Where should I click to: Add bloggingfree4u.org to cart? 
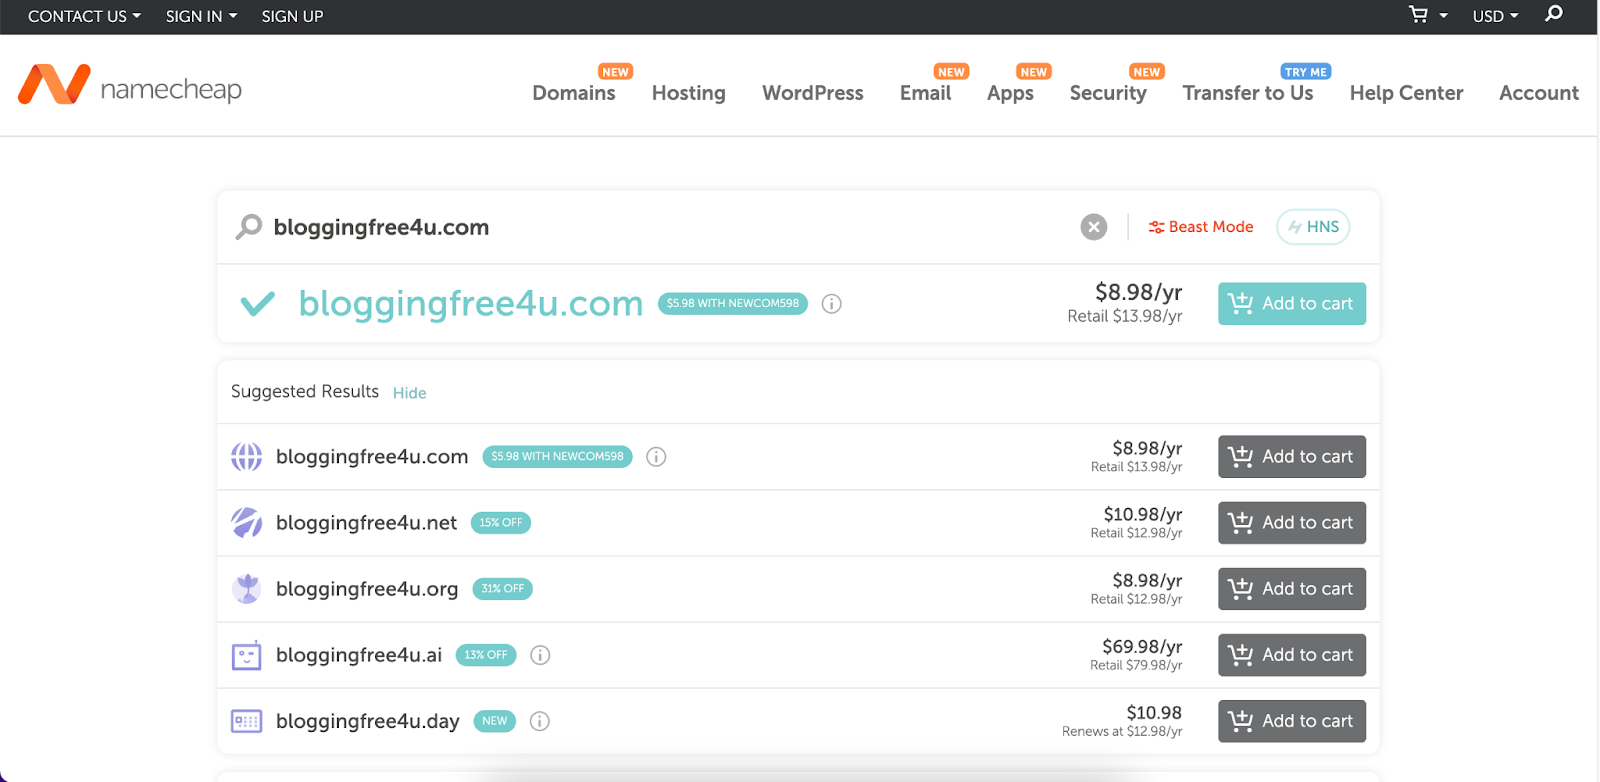1292,589
